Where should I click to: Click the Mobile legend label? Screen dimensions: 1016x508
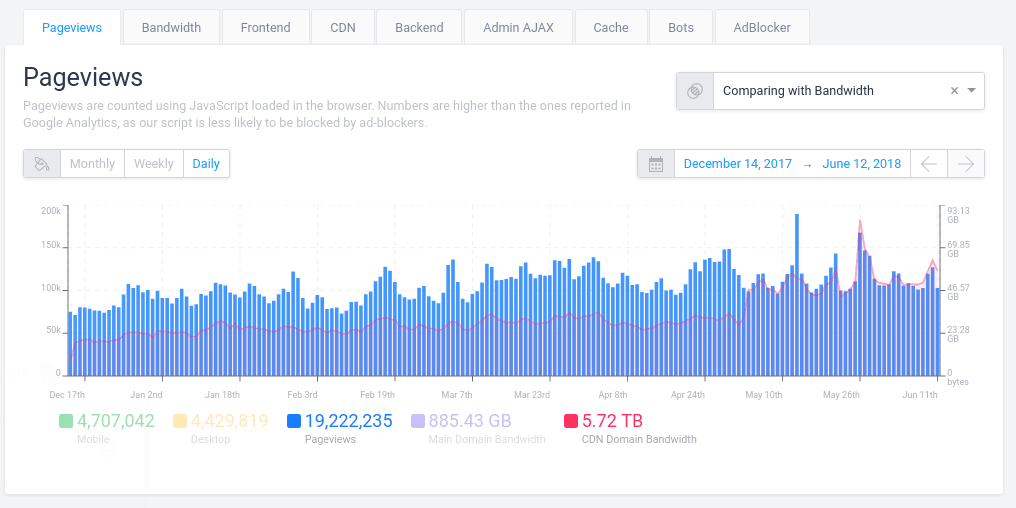93,439
